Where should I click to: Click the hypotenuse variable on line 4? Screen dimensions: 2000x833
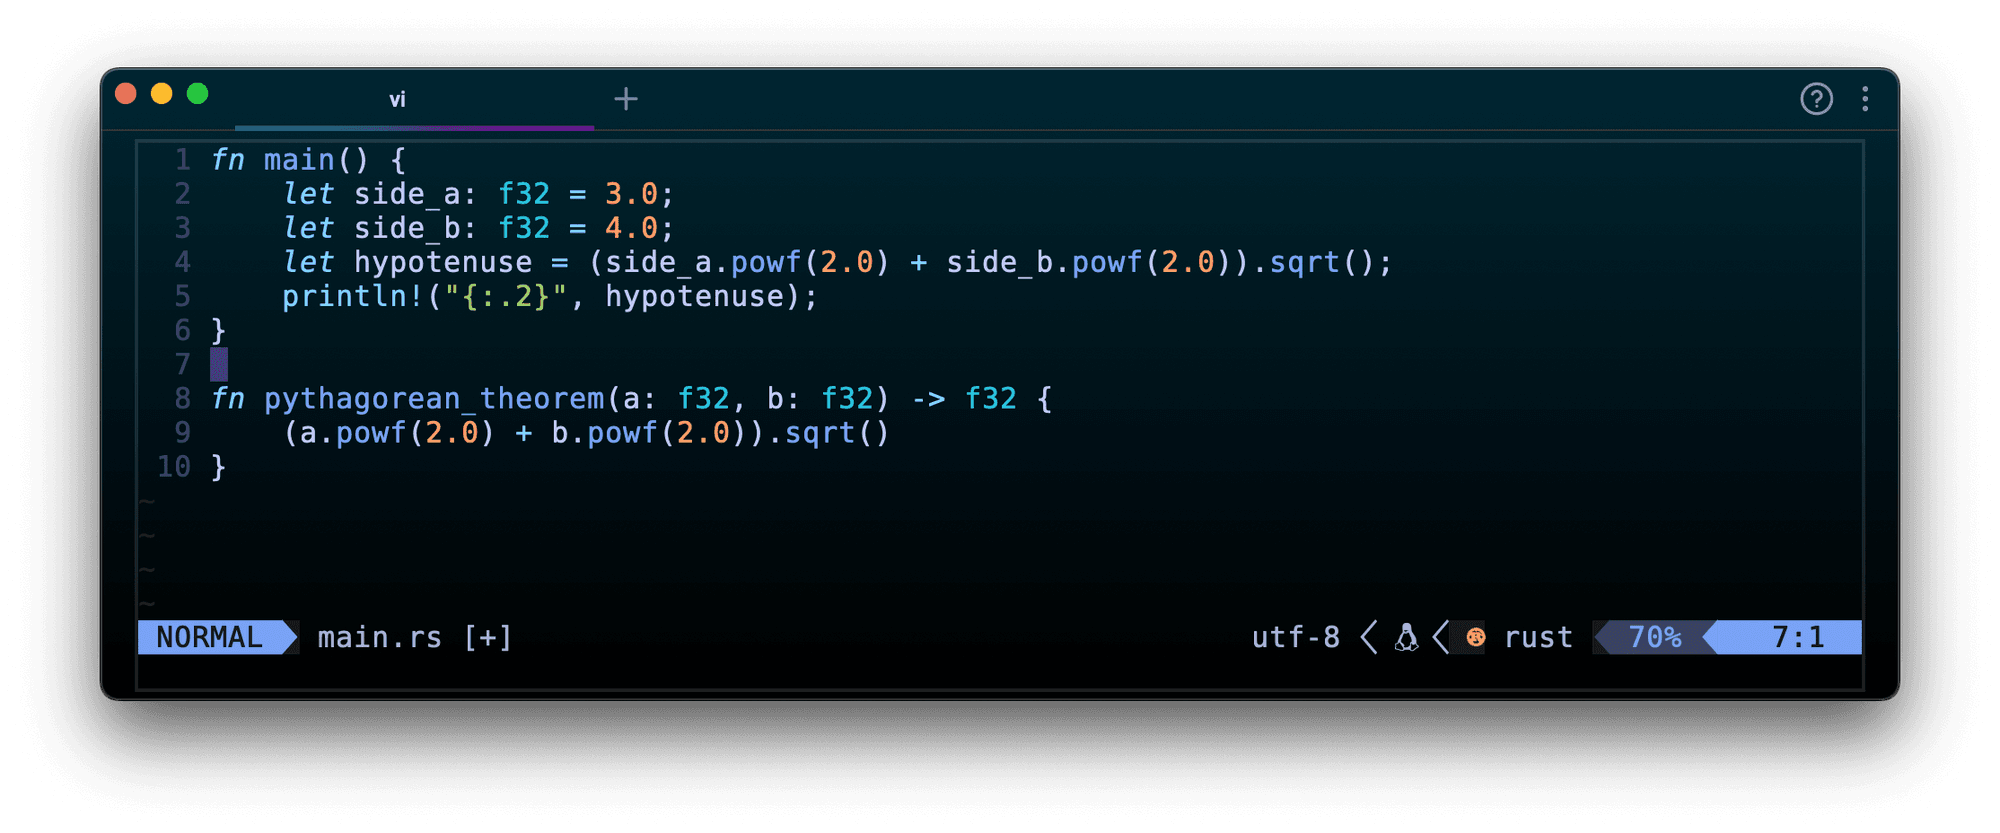[x=443, y=263]
